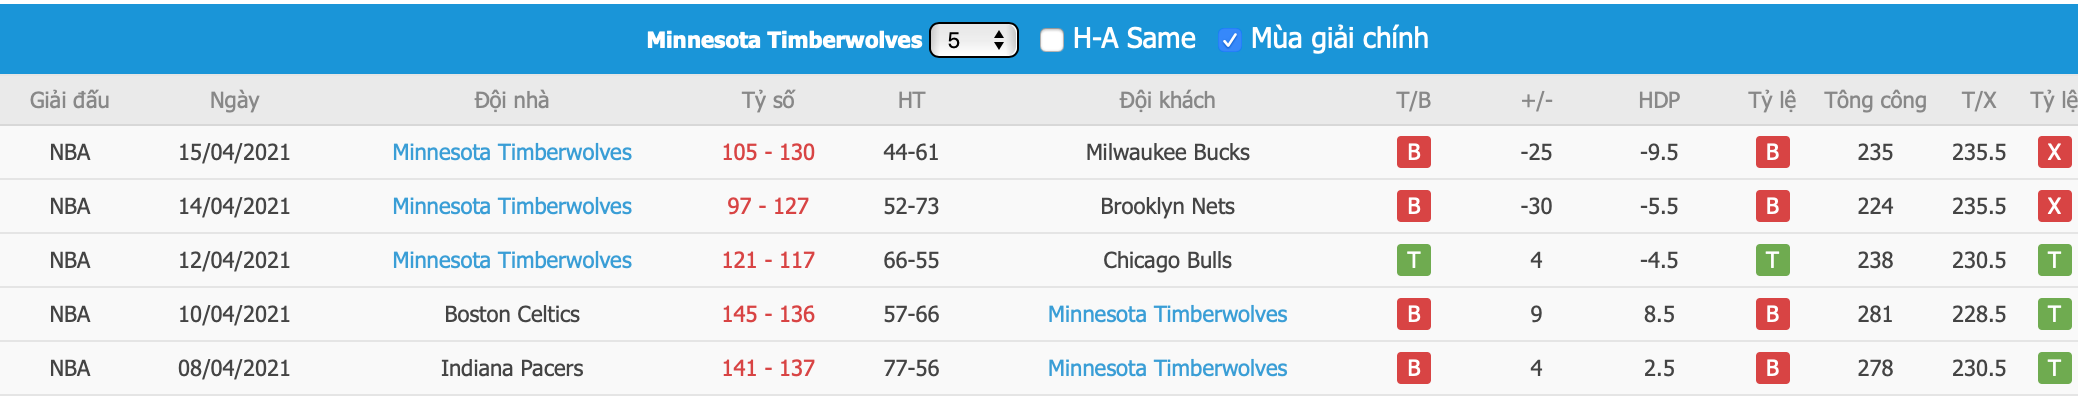The image size is (2078, 404).
Task: Click the 121 - 117 score
Action: [768, 260]
